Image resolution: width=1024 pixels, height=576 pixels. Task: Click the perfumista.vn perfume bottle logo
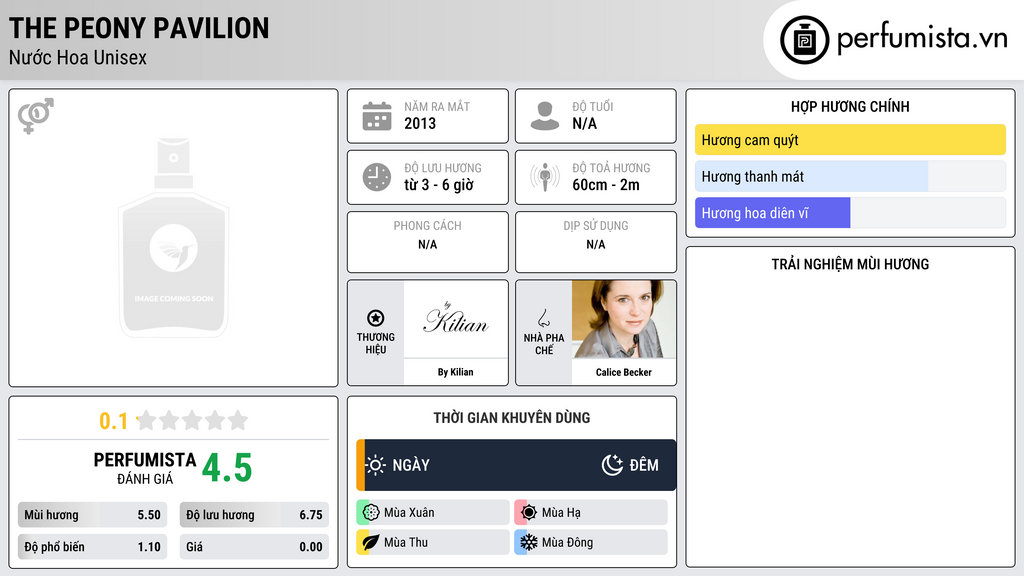pyautogui.click(x=804, y=40)
